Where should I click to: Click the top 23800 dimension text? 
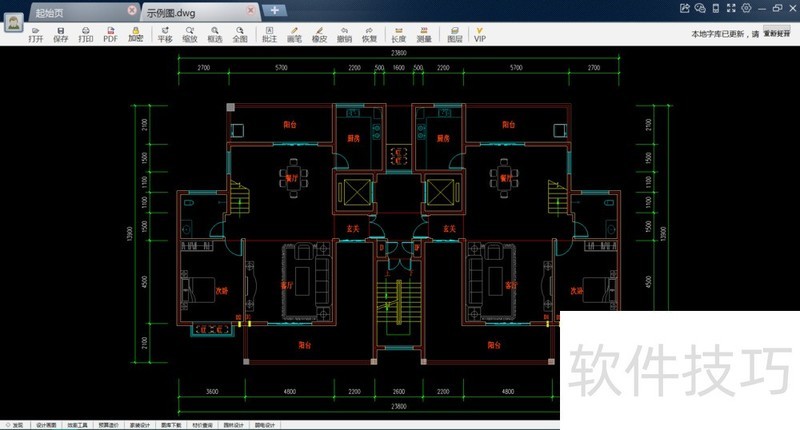click(398, 53)
